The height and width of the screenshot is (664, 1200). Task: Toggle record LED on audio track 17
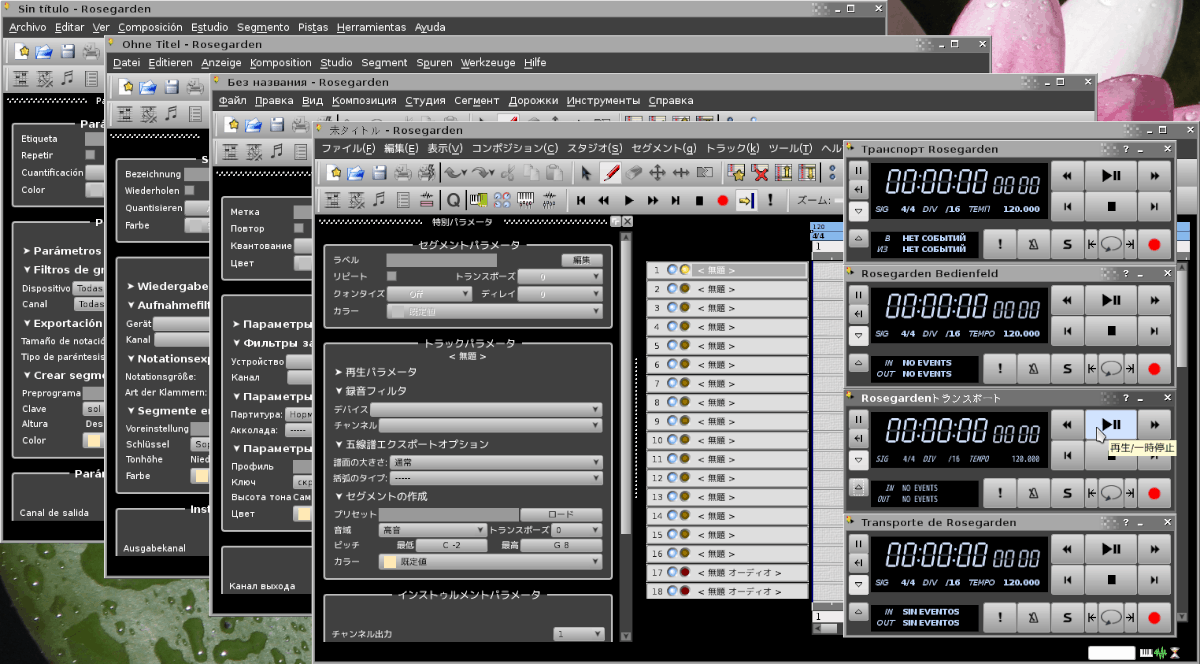(685, 573)
